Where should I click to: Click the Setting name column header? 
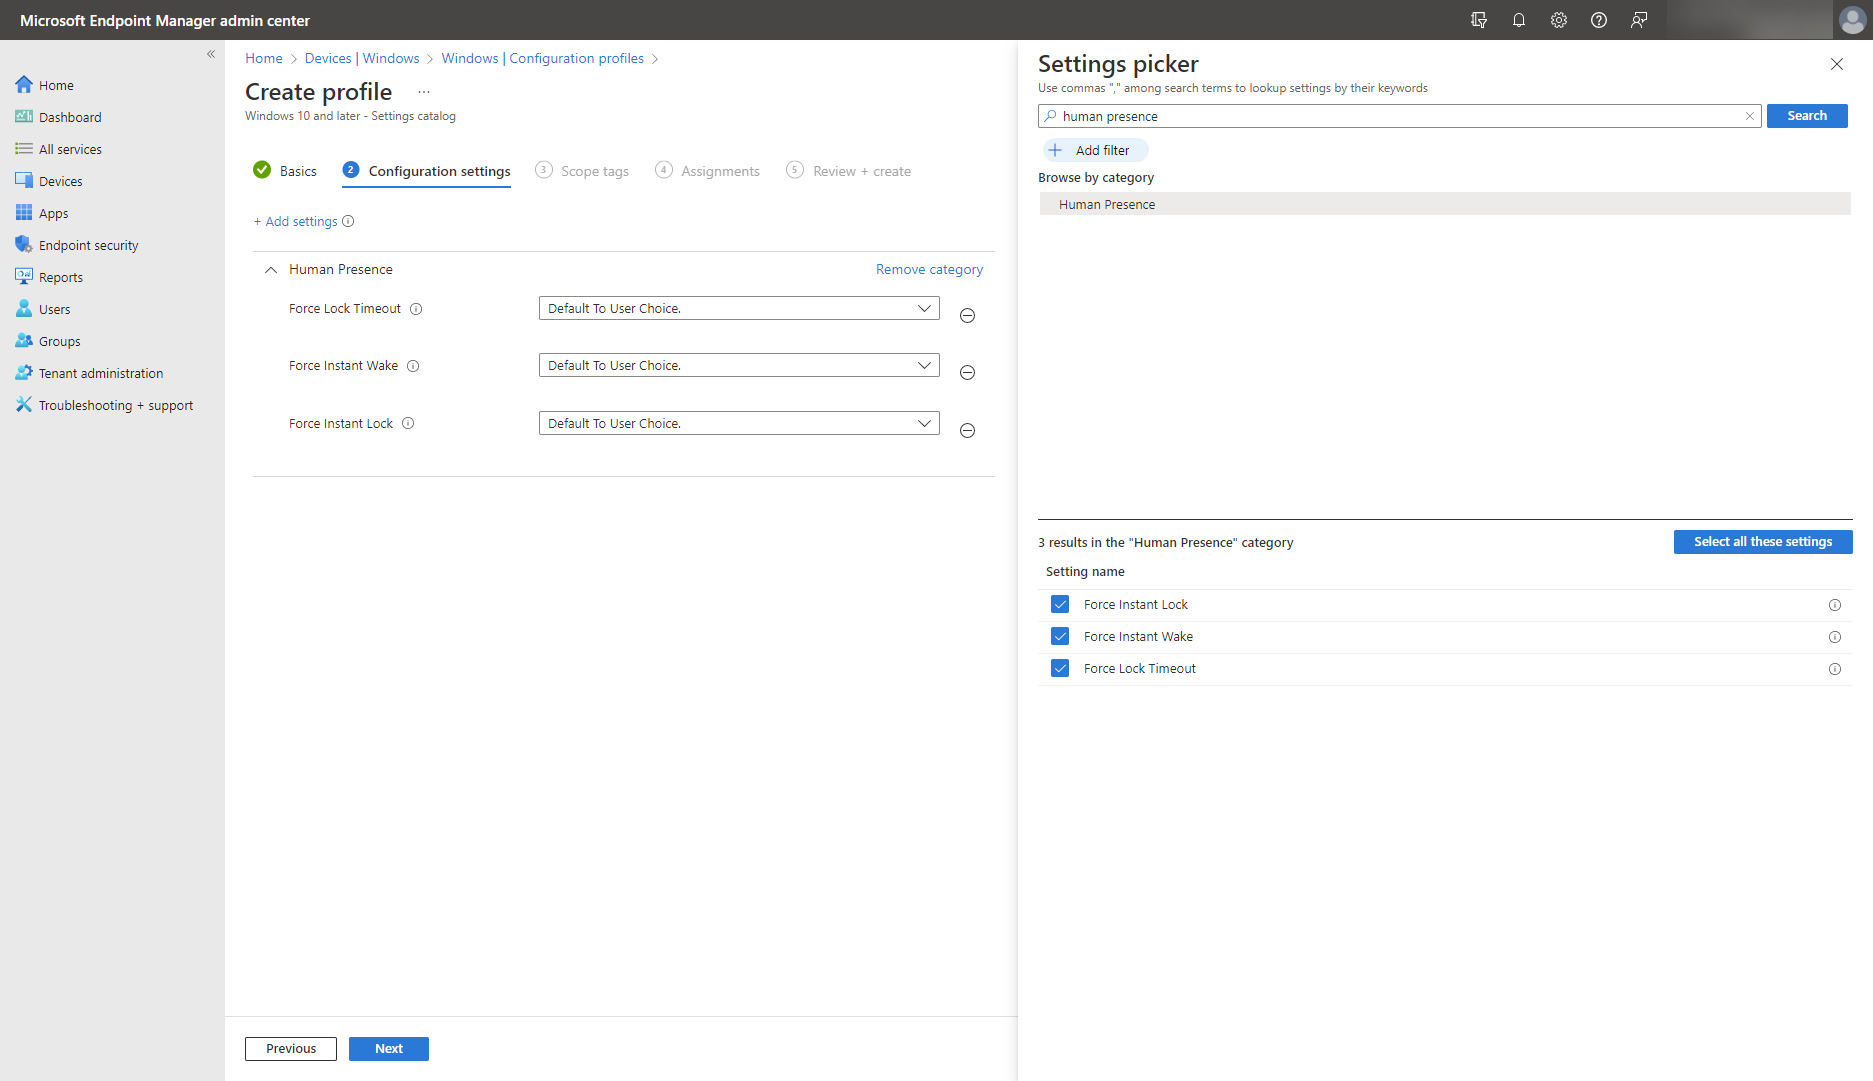(1085, 572)
